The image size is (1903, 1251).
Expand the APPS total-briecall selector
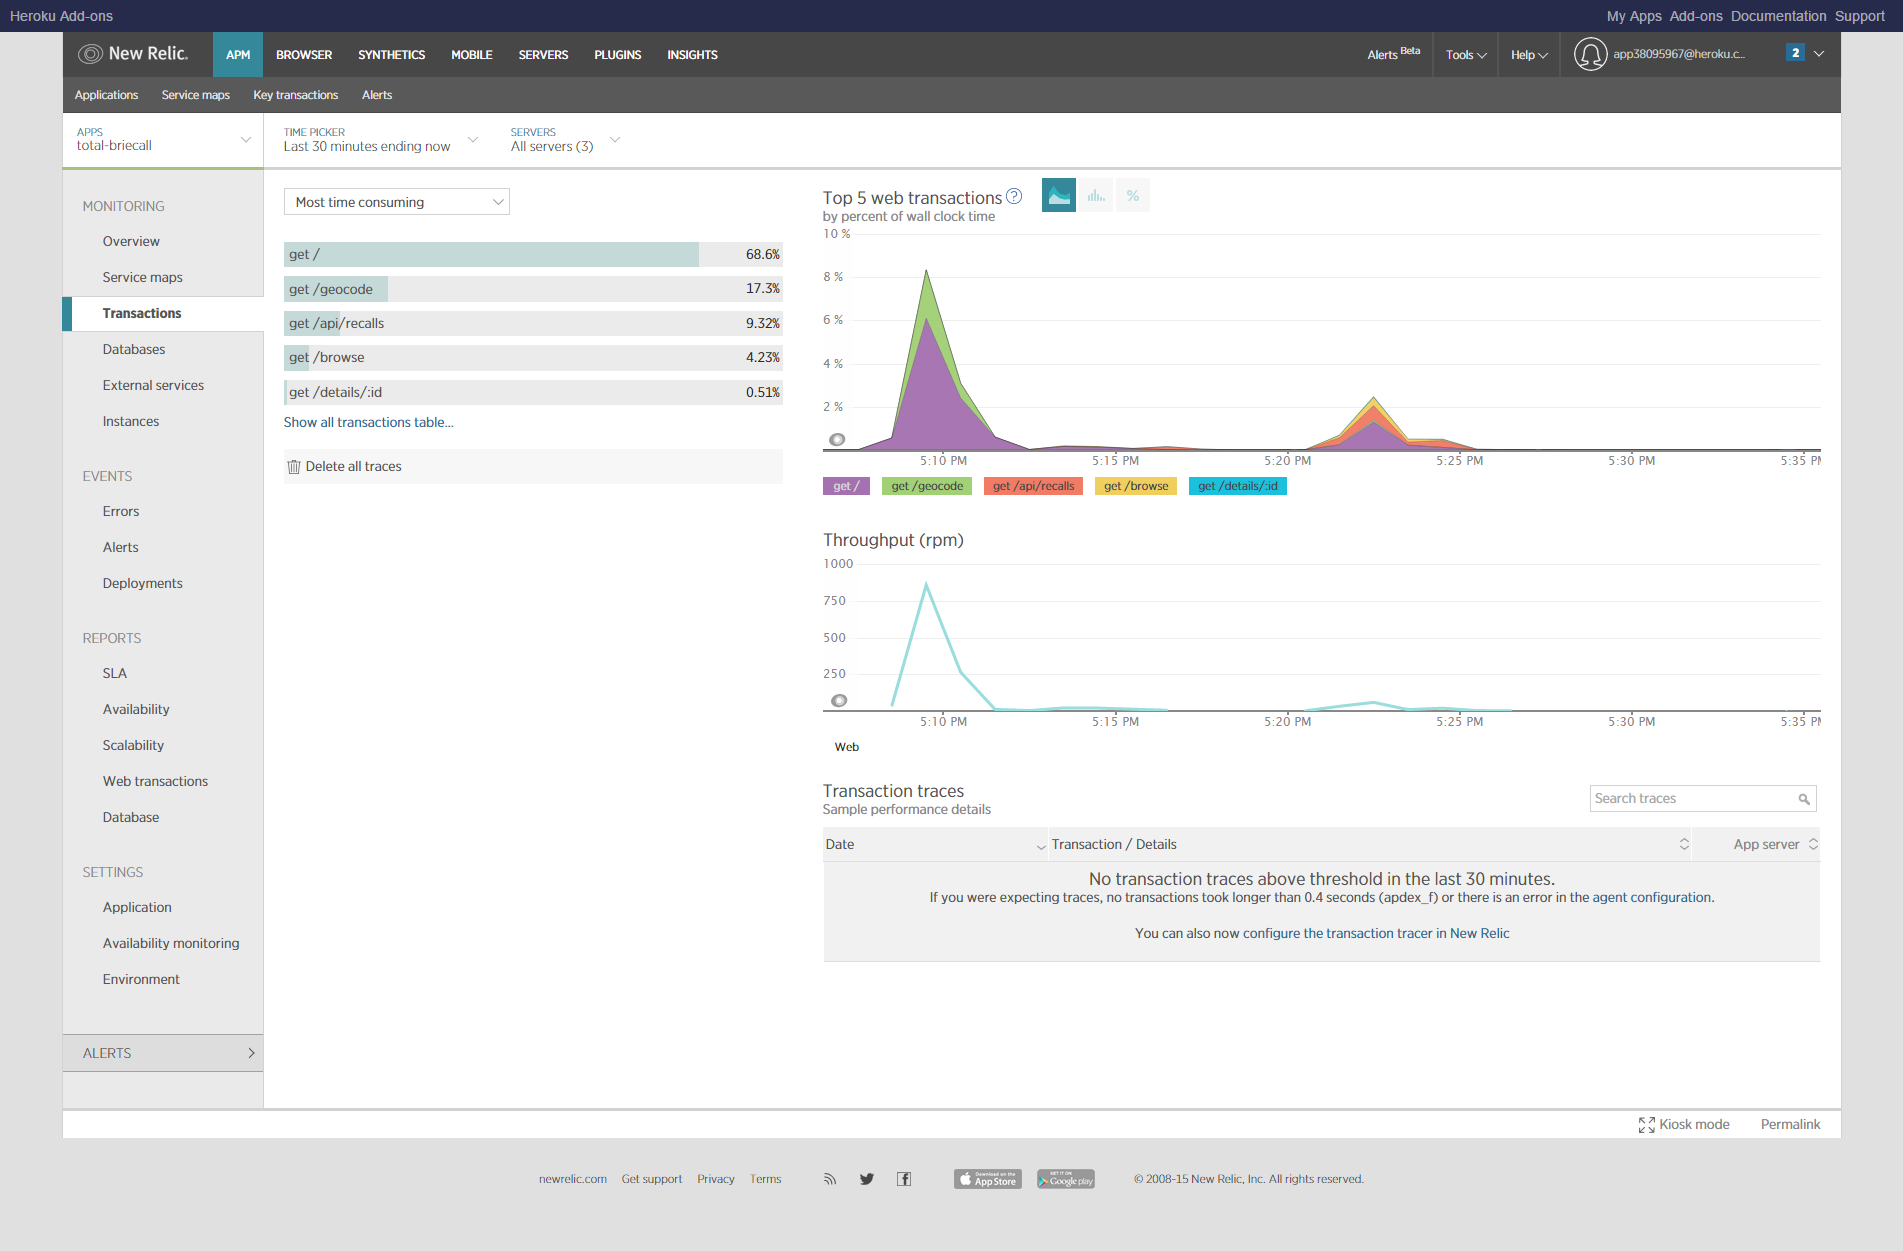(x=163, y=140)
